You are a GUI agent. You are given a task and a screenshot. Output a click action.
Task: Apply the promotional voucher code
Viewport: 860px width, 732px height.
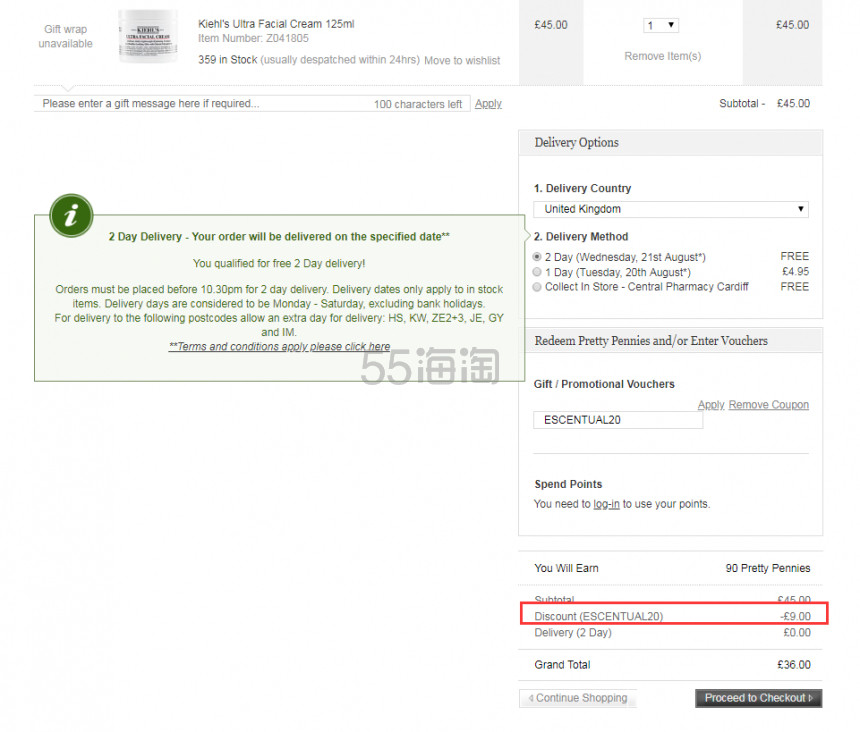[711, 405]
